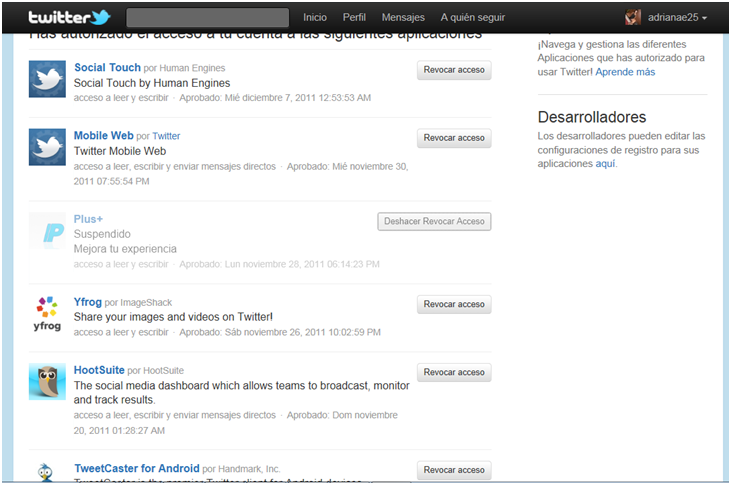
Task: Click the approval date under Social Touch
Action: (x=275, y=98)
